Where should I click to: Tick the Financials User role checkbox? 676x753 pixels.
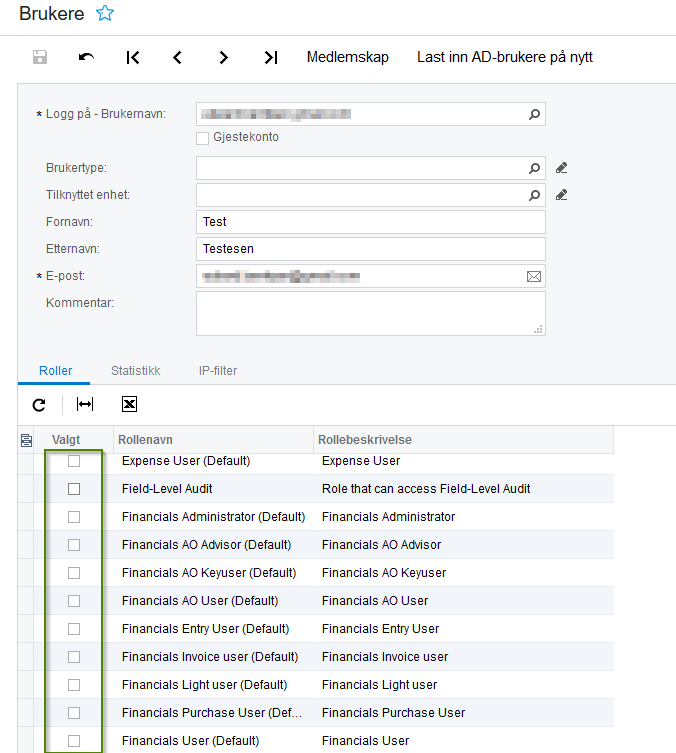tap(74, 741)
